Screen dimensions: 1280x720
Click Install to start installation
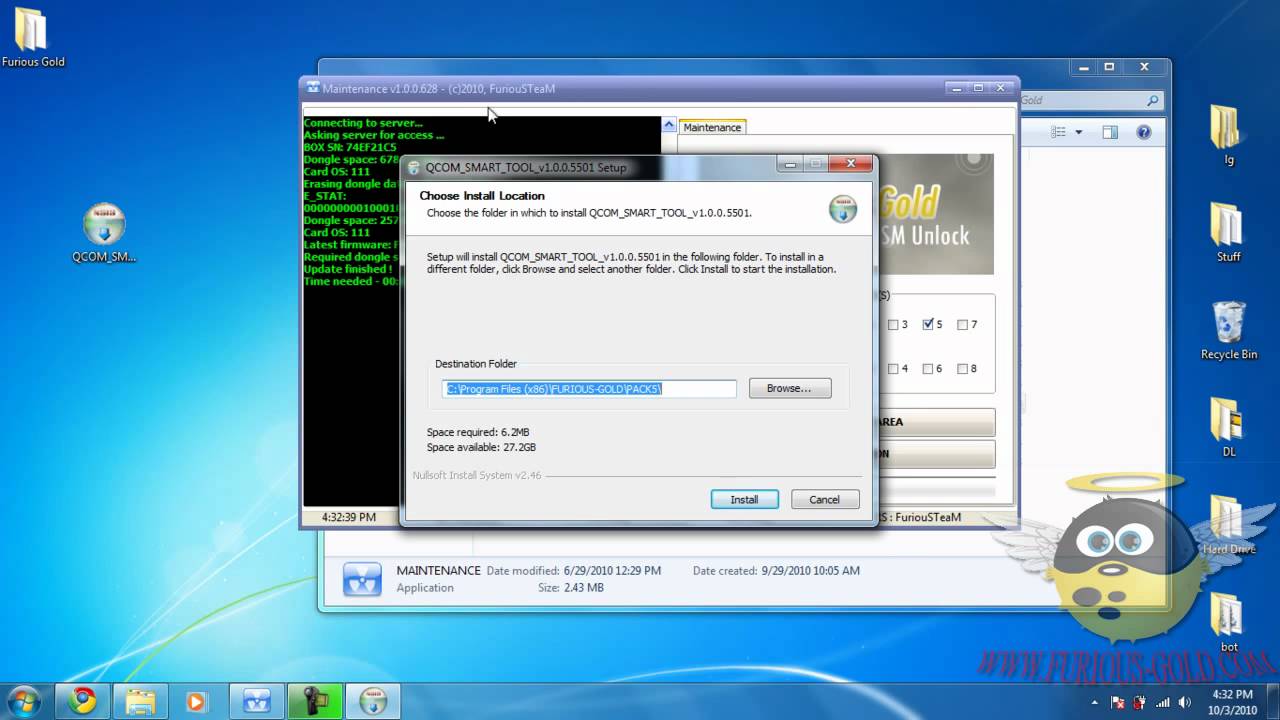[x=744, y=499]
